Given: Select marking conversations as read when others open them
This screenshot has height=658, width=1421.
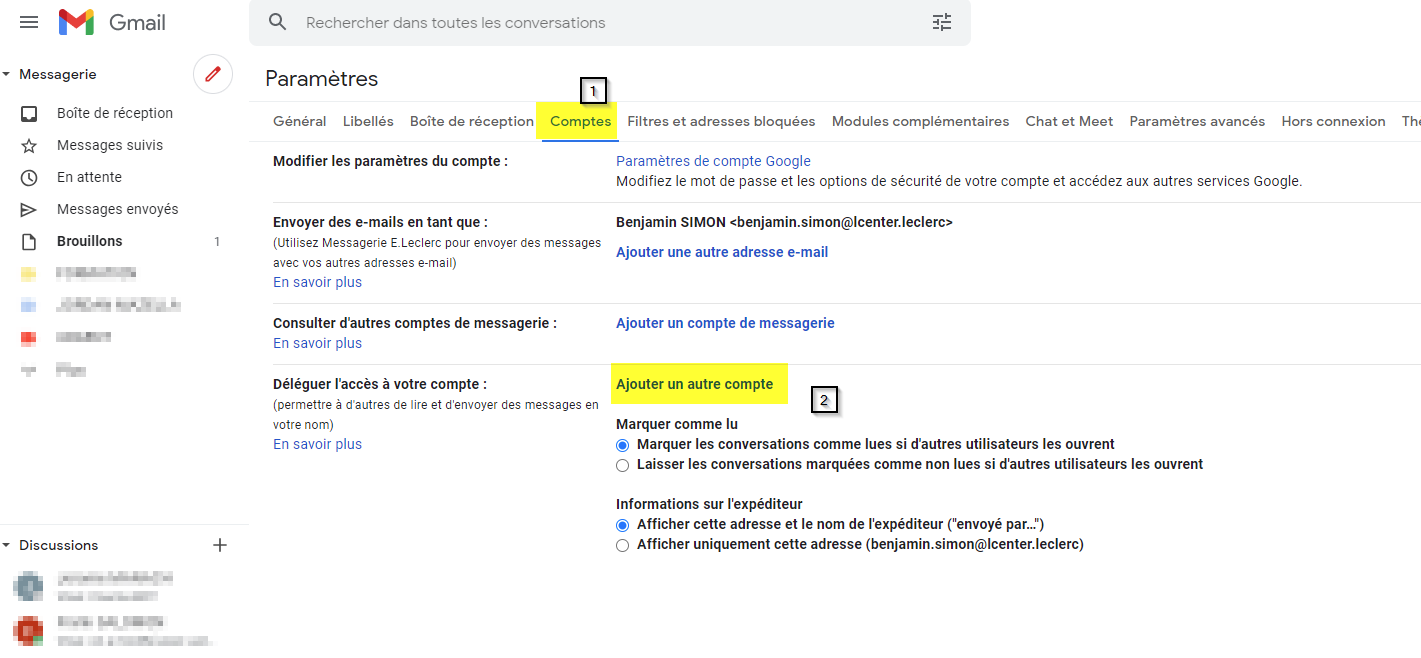Looking at the screenshot, I should coord(622,445).
